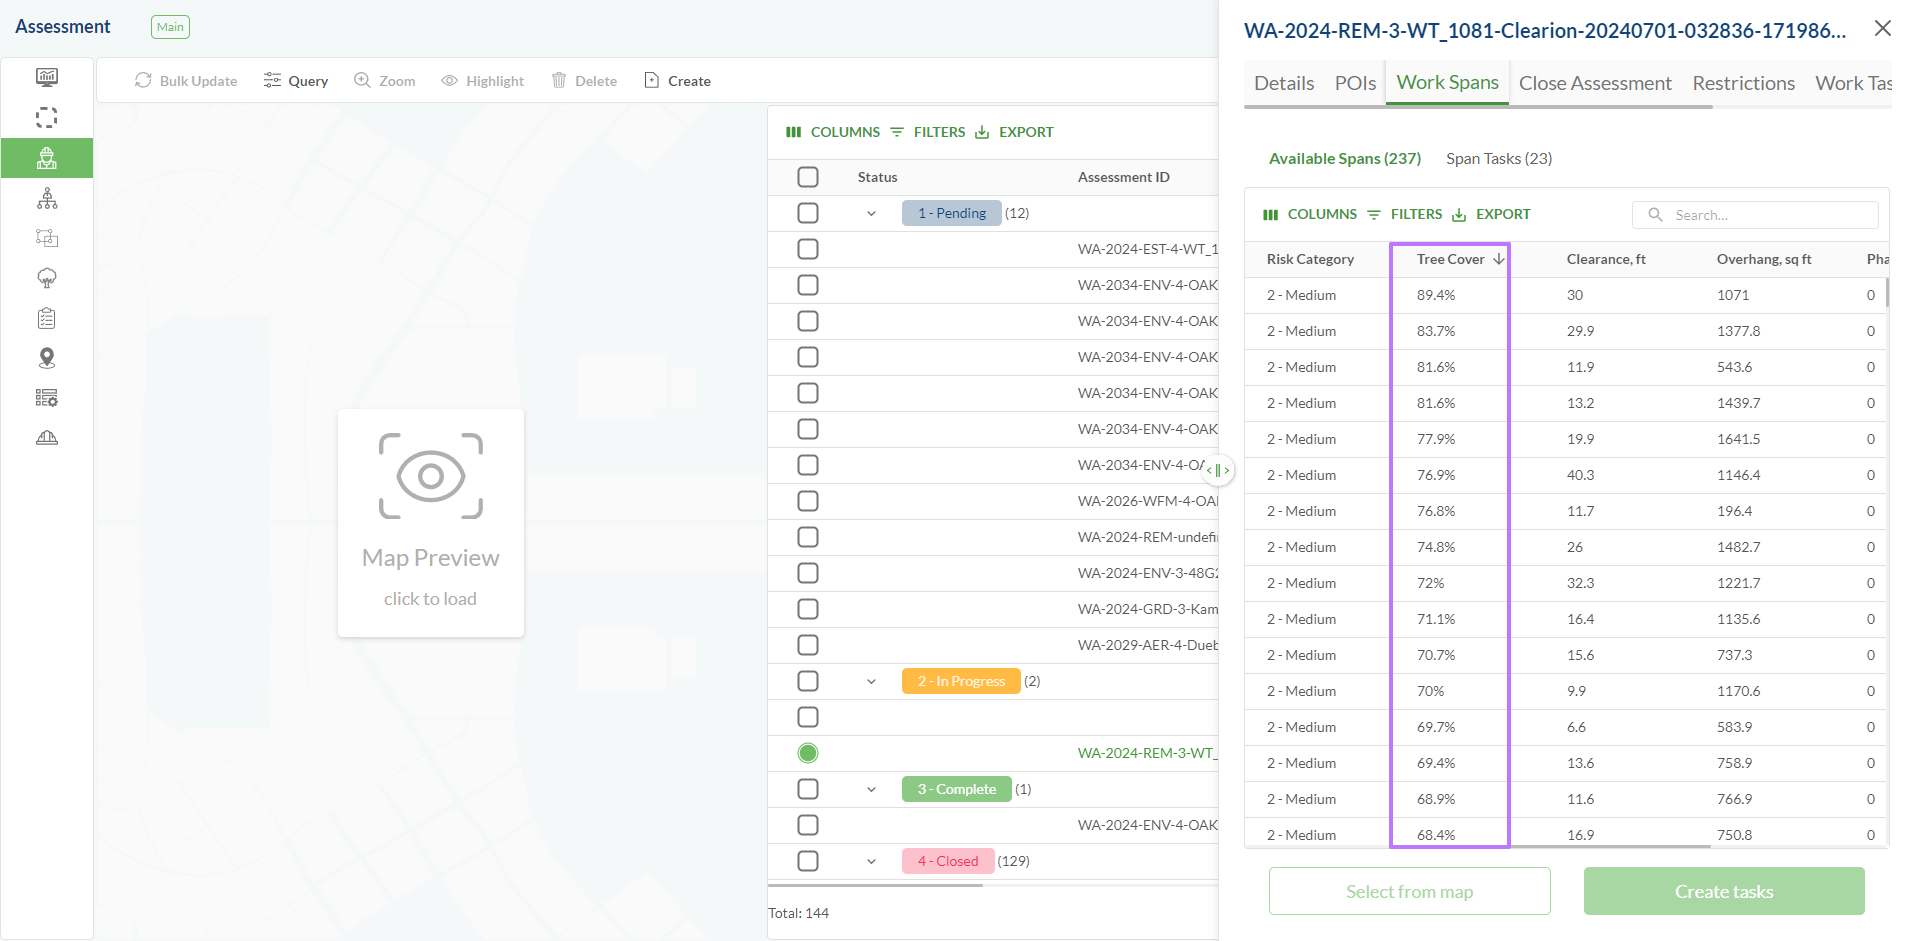This screenshot has height=941, width=1915.
Task: Open the Work Tasks tab
Action: (1853, 83)
